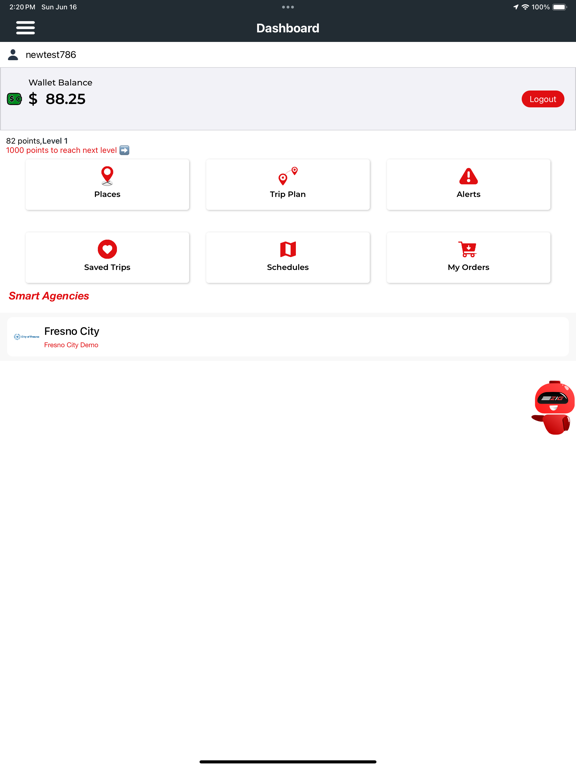Tap the Schedules folded map icon
576x768 pixels.
coord(288,249)
